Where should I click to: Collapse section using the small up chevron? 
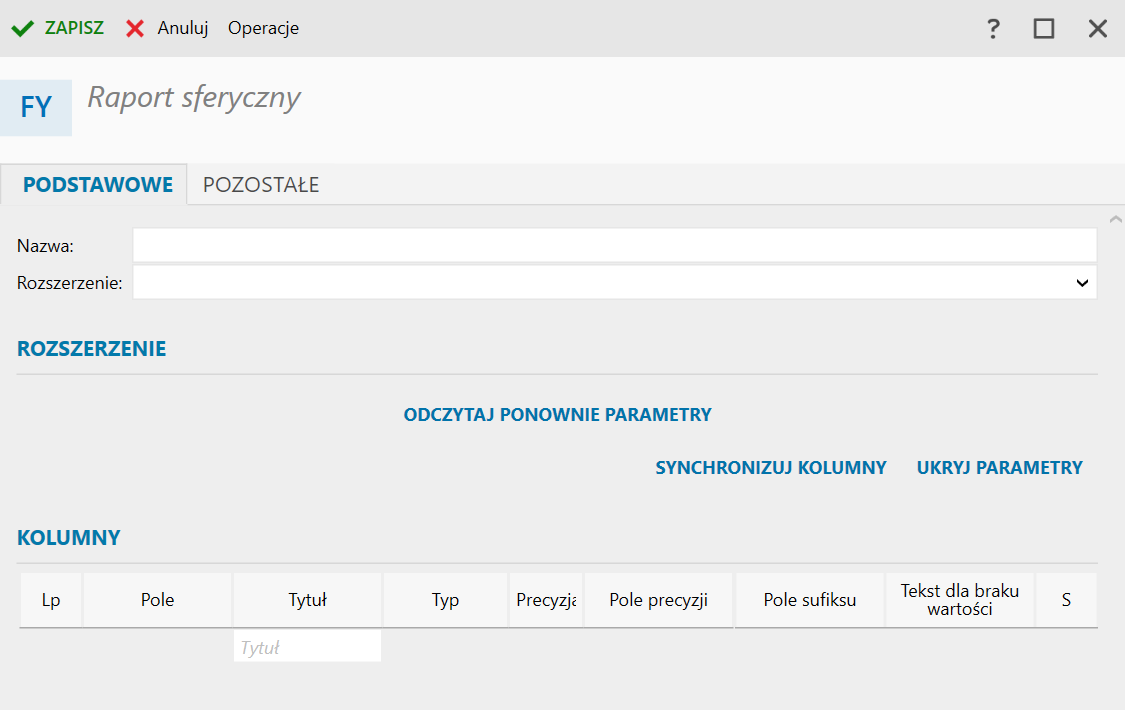(1116, 217)
